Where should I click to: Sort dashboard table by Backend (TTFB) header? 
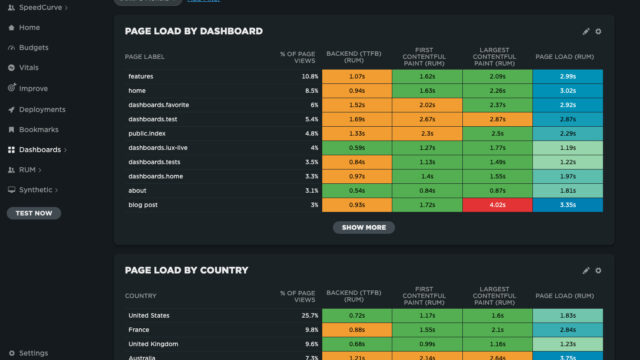(354, 57)
